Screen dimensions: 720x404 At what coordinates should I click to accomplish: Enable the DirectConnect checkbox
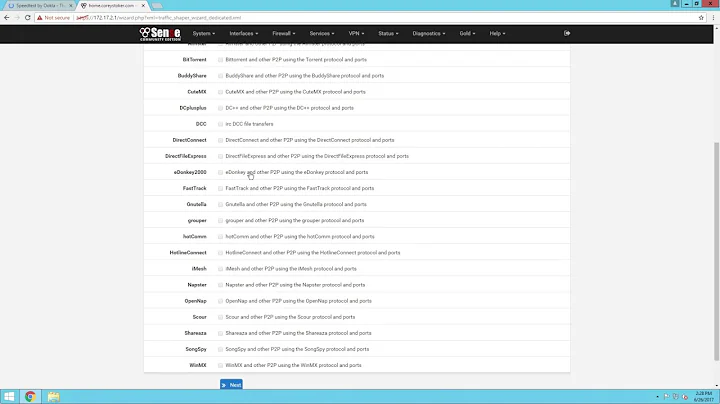[220, 140]
